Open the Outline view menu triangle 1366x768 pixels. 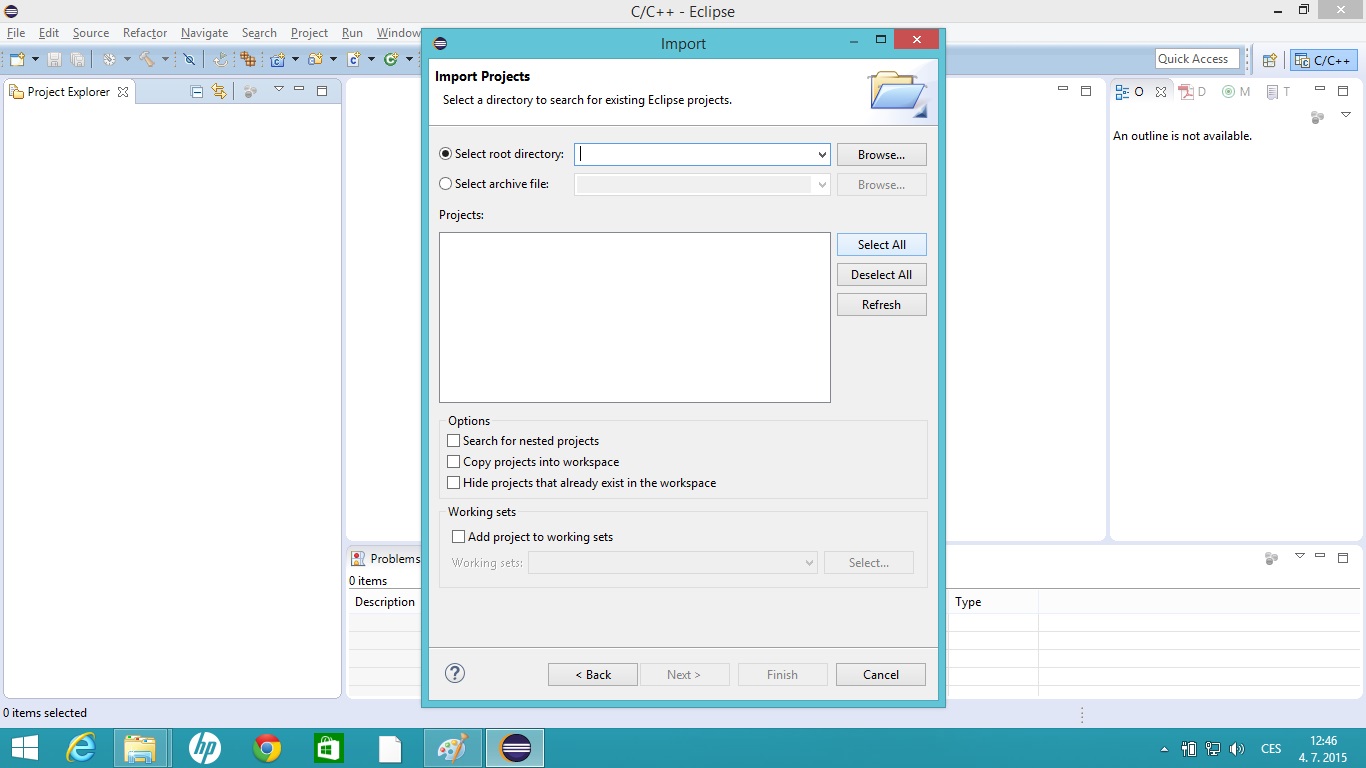tap(1345, 115)
